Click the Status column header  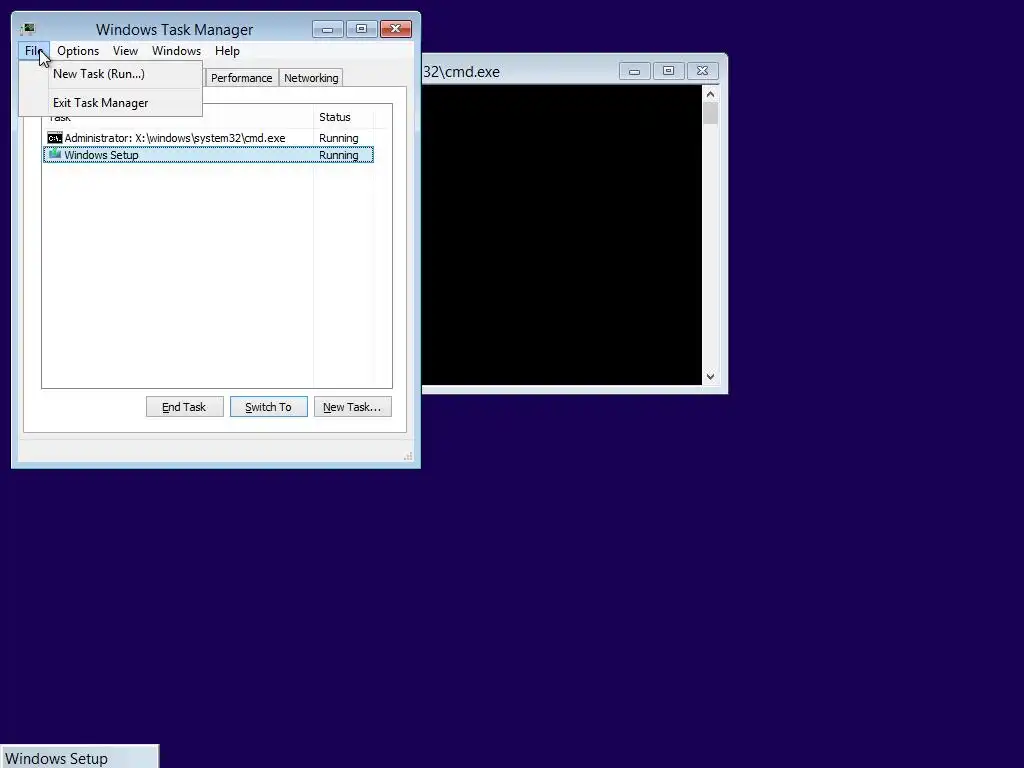point(343,118)
